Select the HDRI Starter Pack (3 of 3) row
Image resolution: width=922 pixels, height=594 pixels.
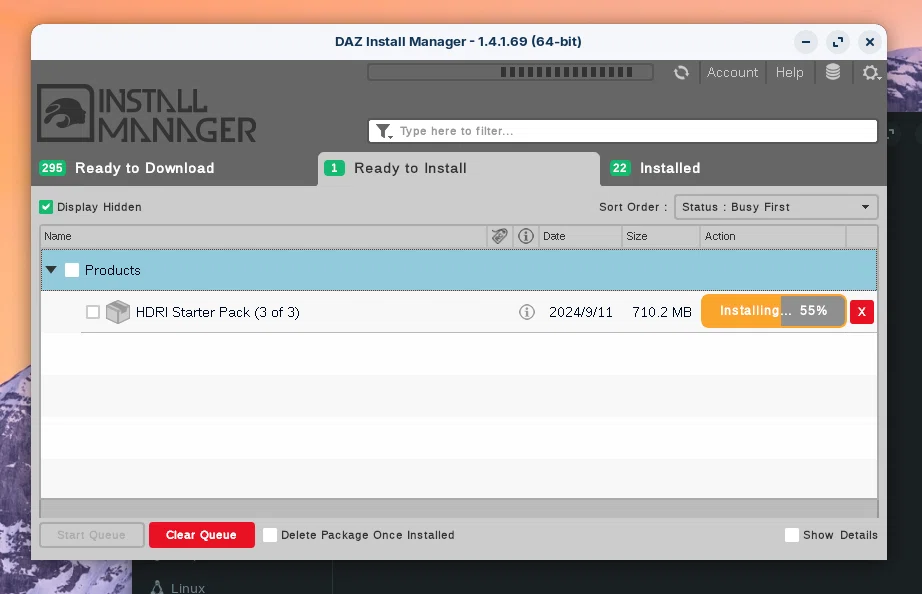tap(459, 312)
